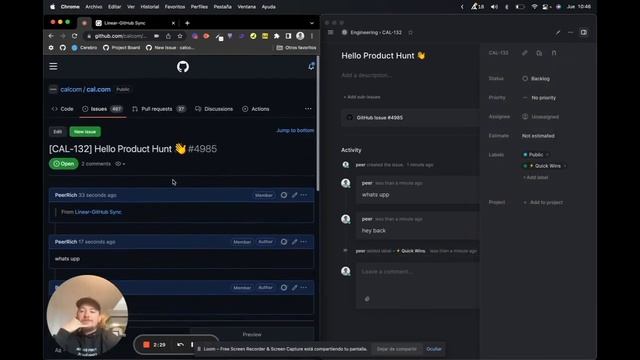Open Archivo menu in macOS menu bar
This screenshot has width=640, height=360.
[93, 7]
